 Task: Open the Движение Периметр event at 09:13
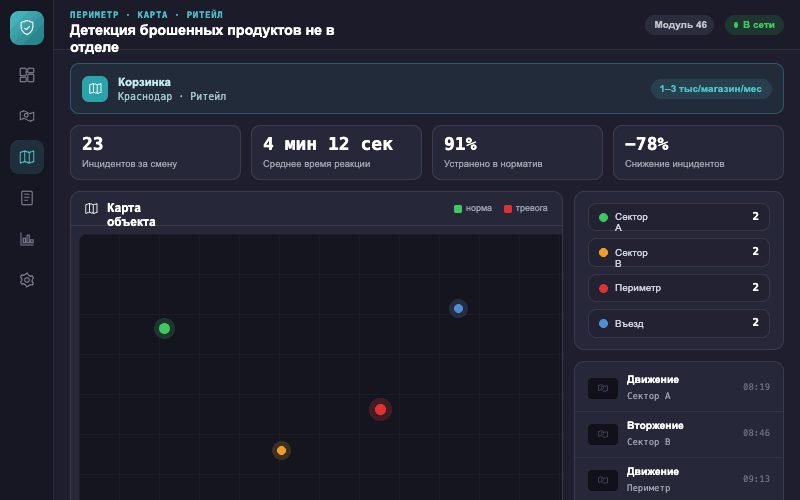tap(679, 480)
